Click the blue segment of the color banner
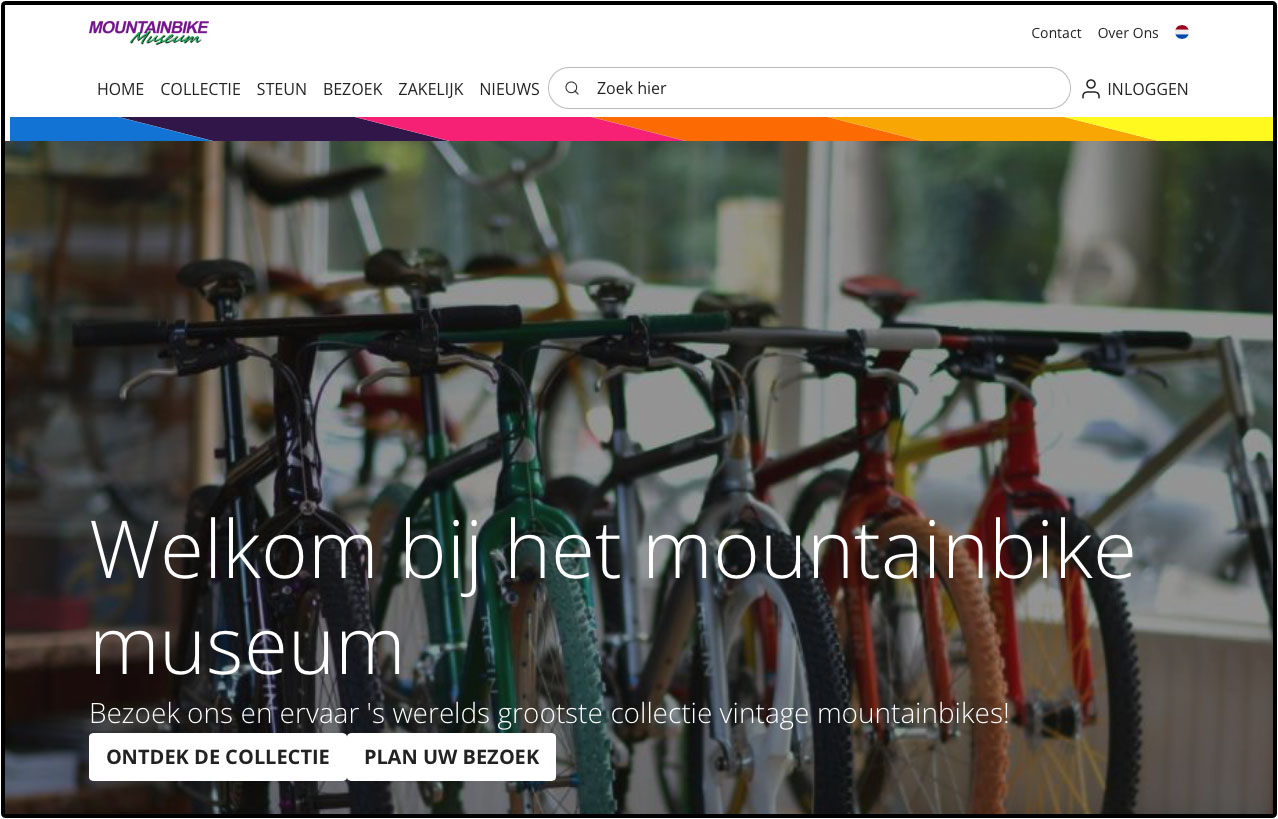1278x819 pixels. coord(80,128)
